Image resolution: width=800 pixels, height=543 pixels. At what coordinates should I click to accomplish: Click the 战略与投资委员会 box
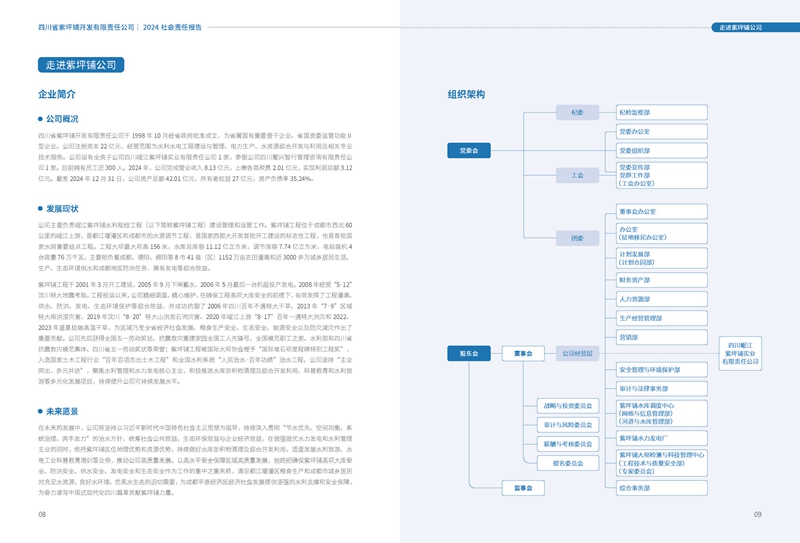click(x=569, y=406)
